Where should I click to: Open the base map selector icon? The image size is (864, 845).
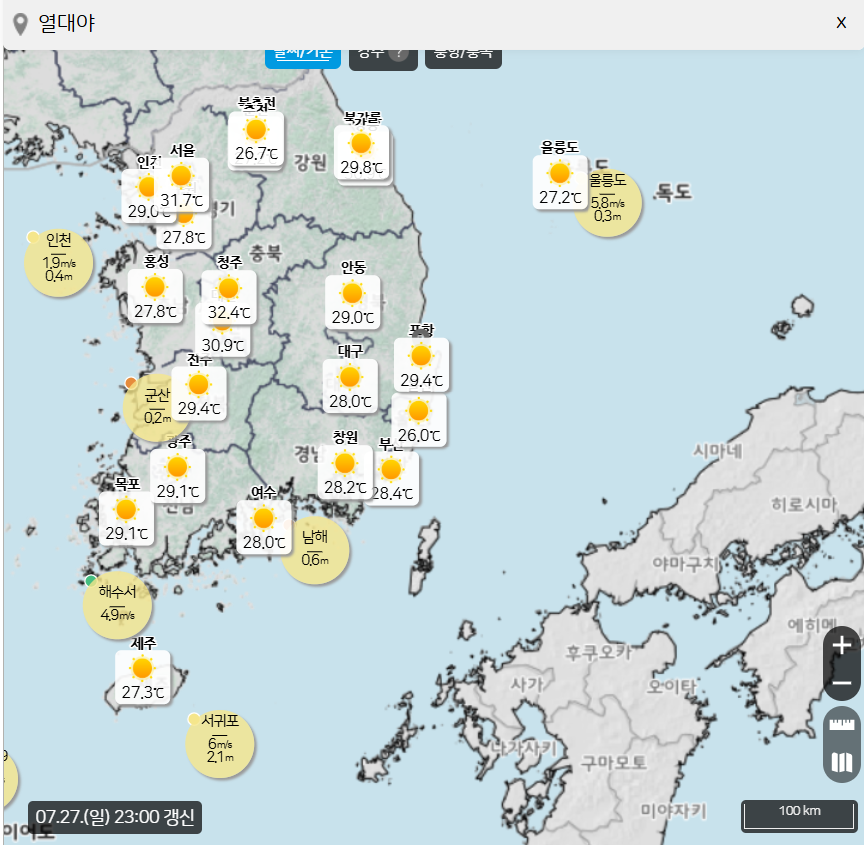click(840, 762)
